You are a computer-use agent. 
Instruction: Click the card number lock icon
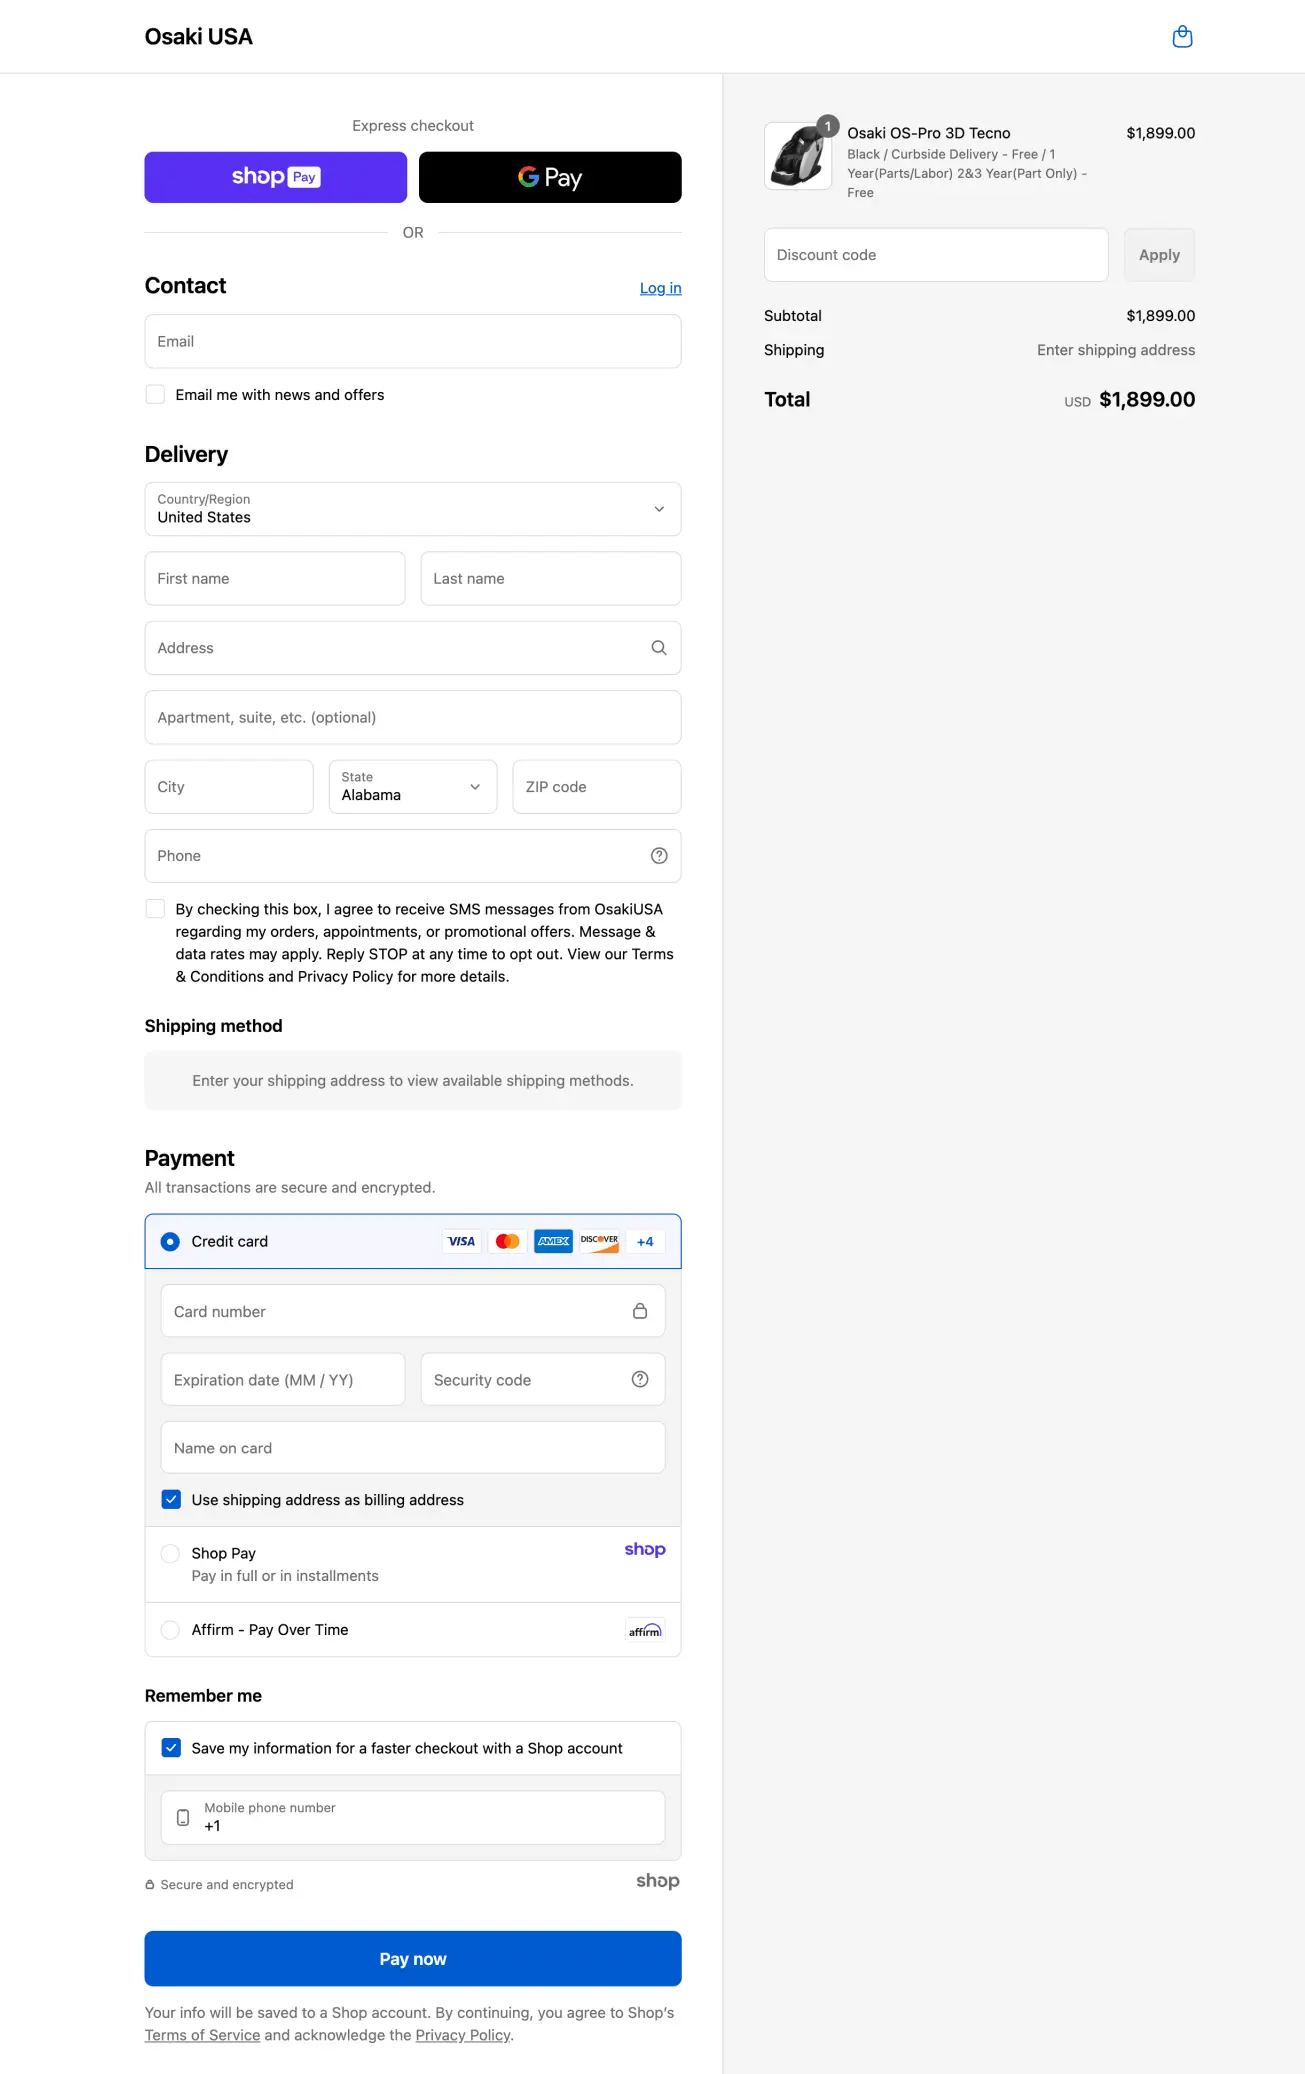[640, 1311]
